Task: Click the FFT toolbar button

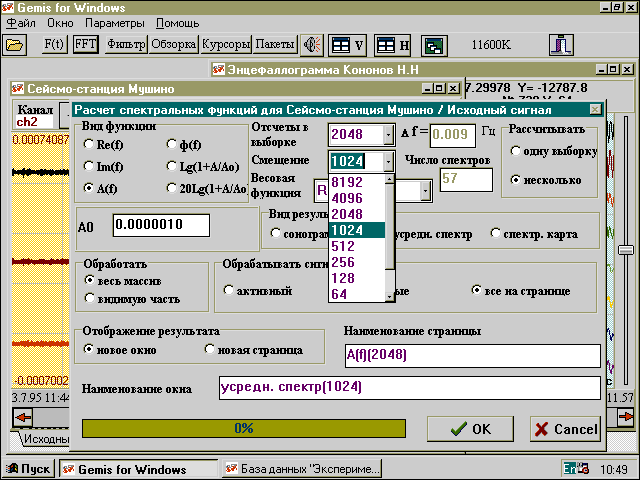Action: pos(86,45)
